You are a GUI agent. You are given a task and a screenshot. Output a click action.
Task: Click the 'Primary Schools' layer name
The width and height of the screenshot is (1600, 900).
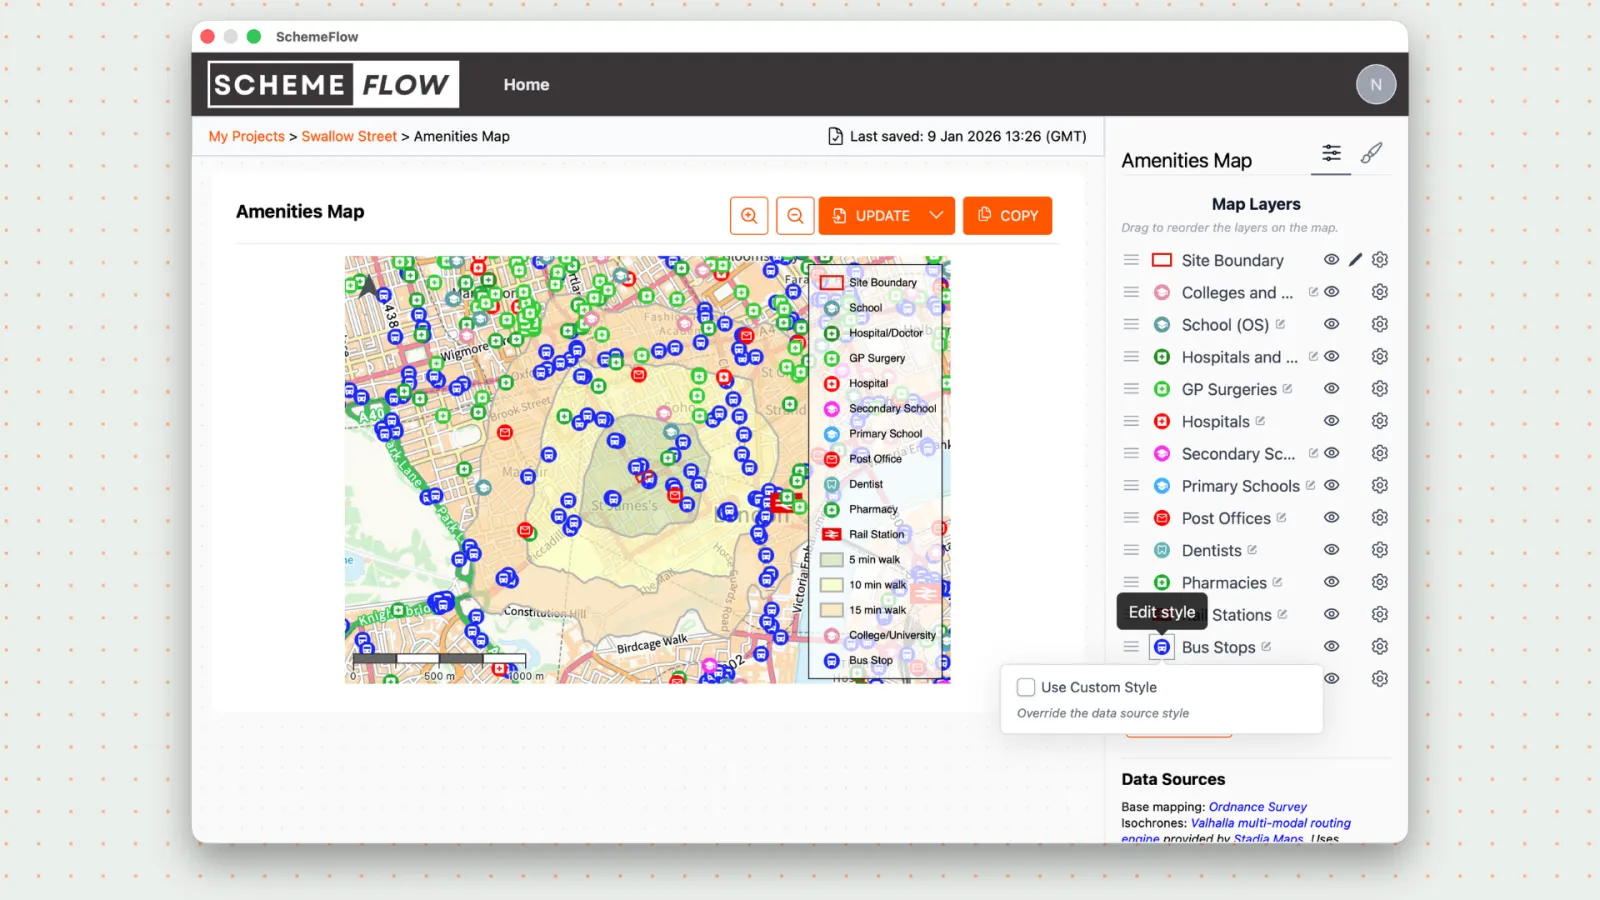click(x=1241, y=486)
